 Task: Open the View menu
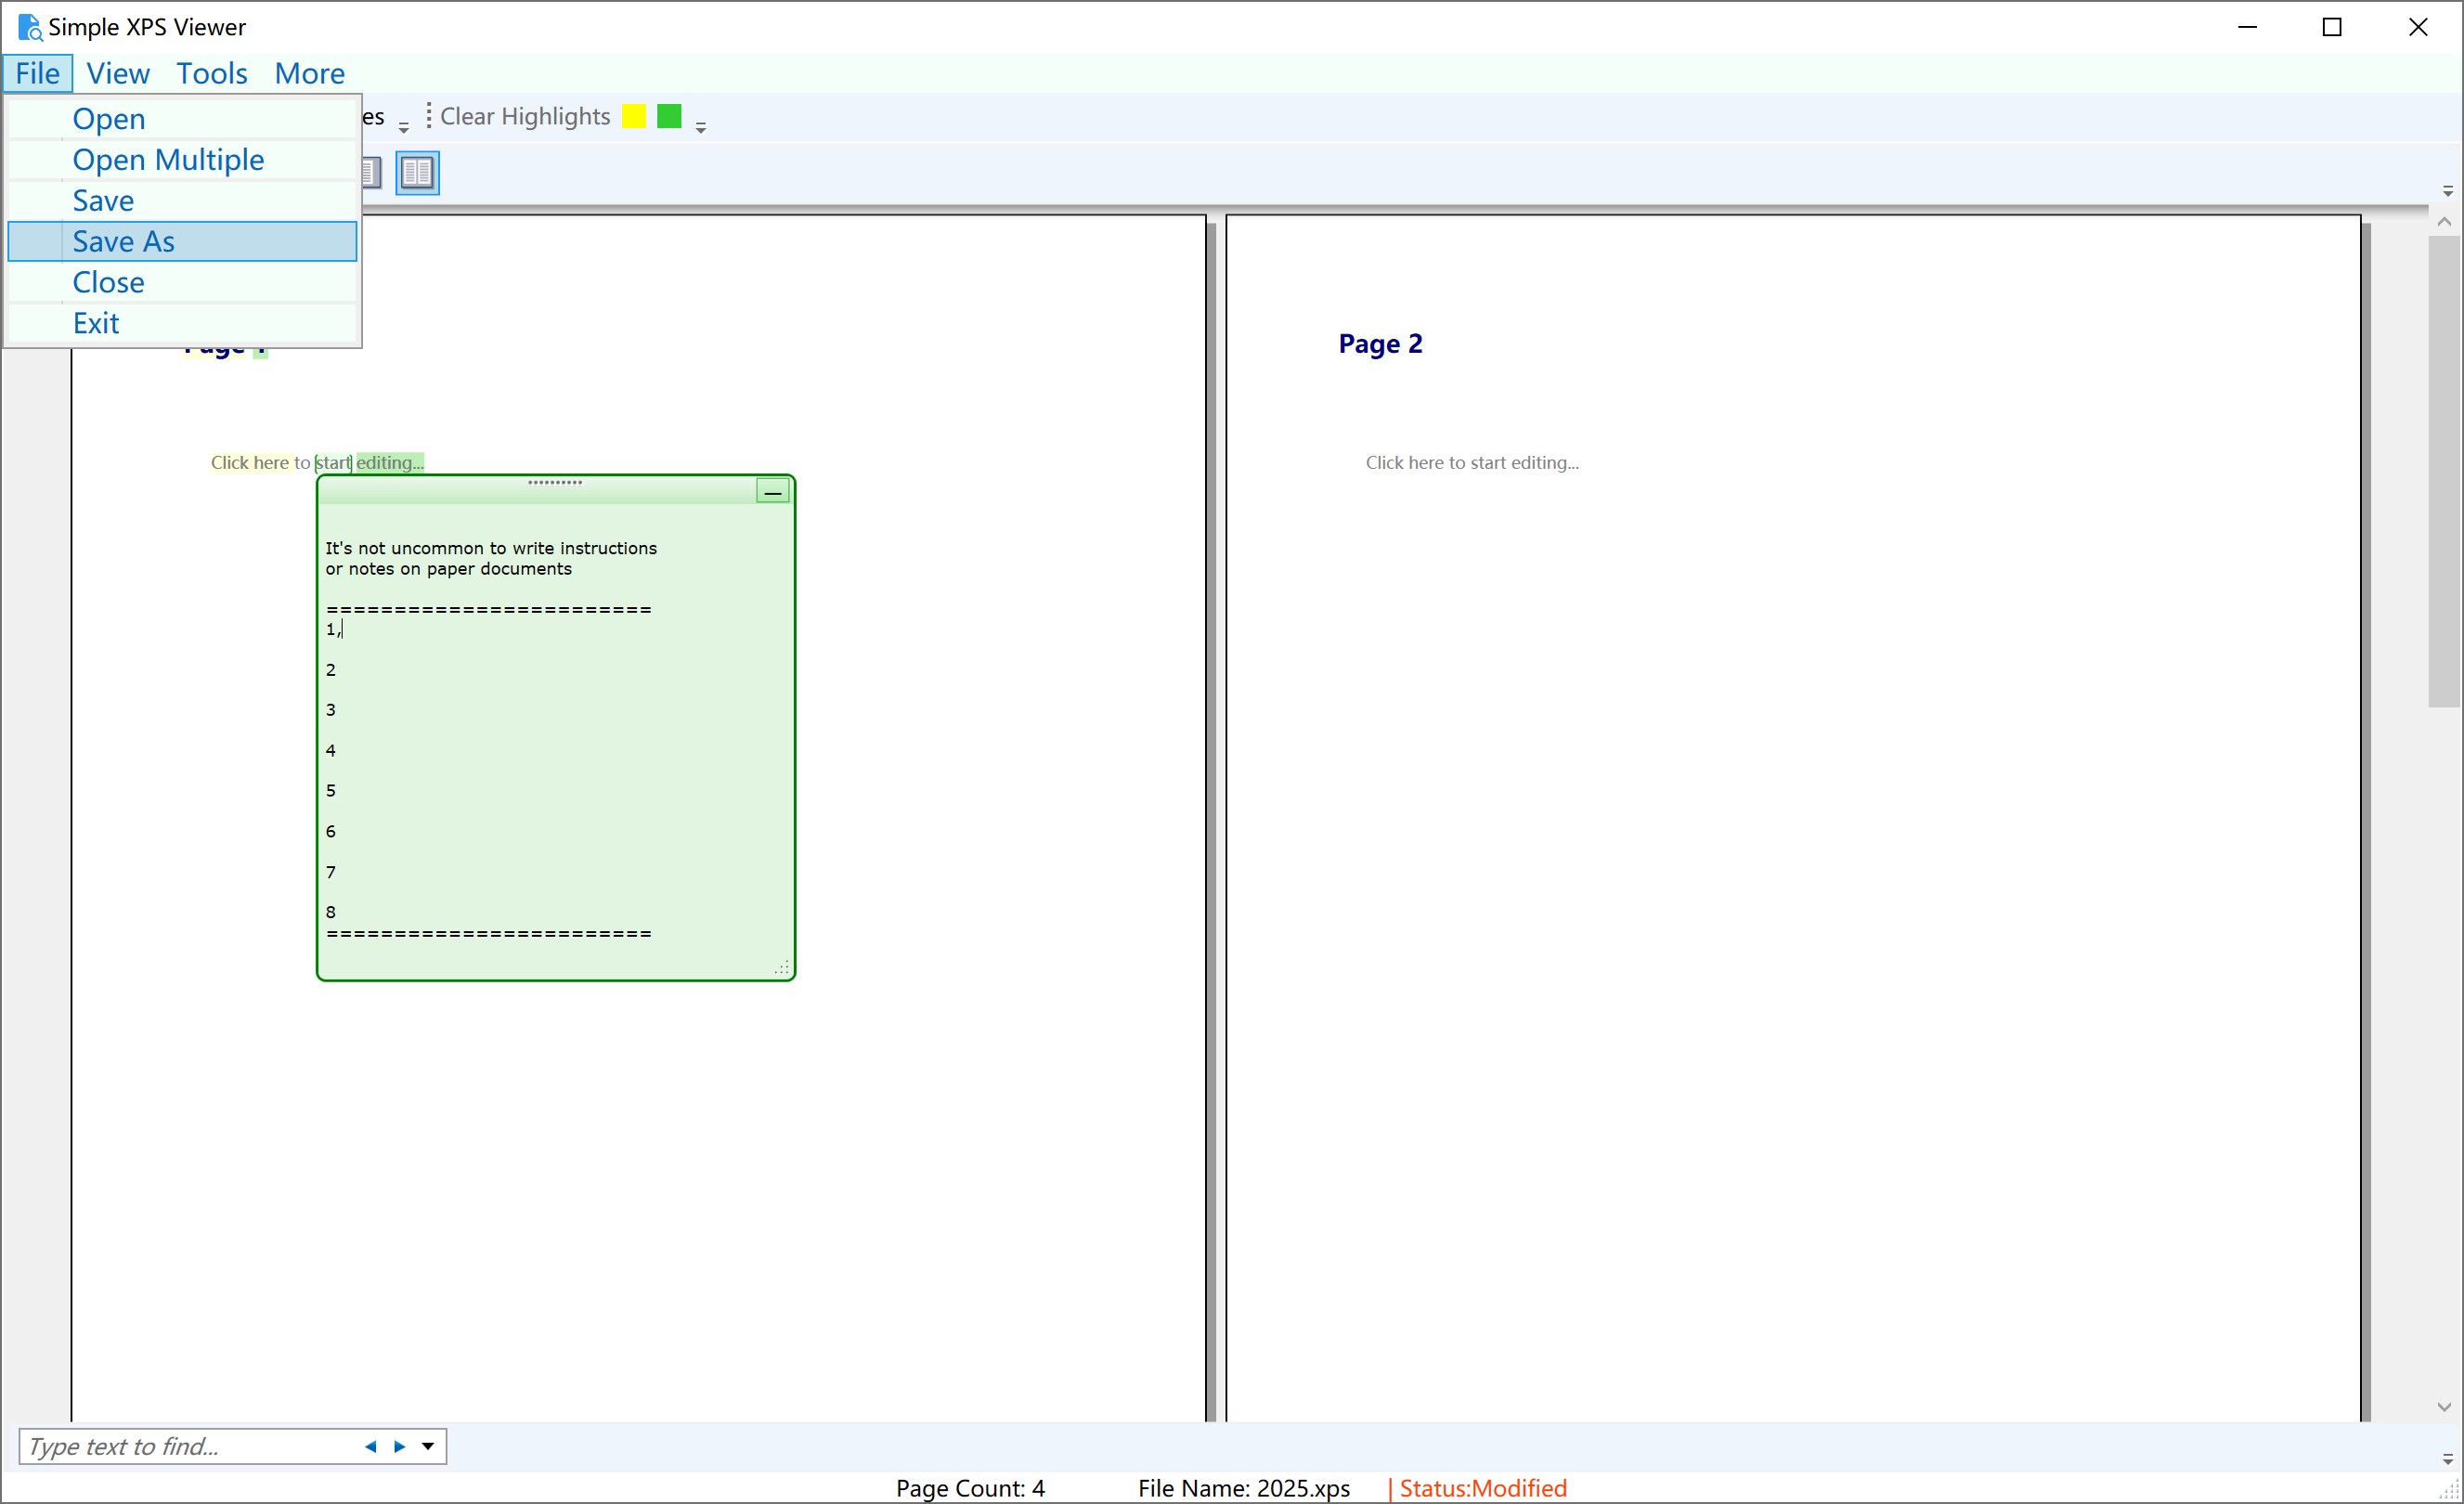click(117, 72)
